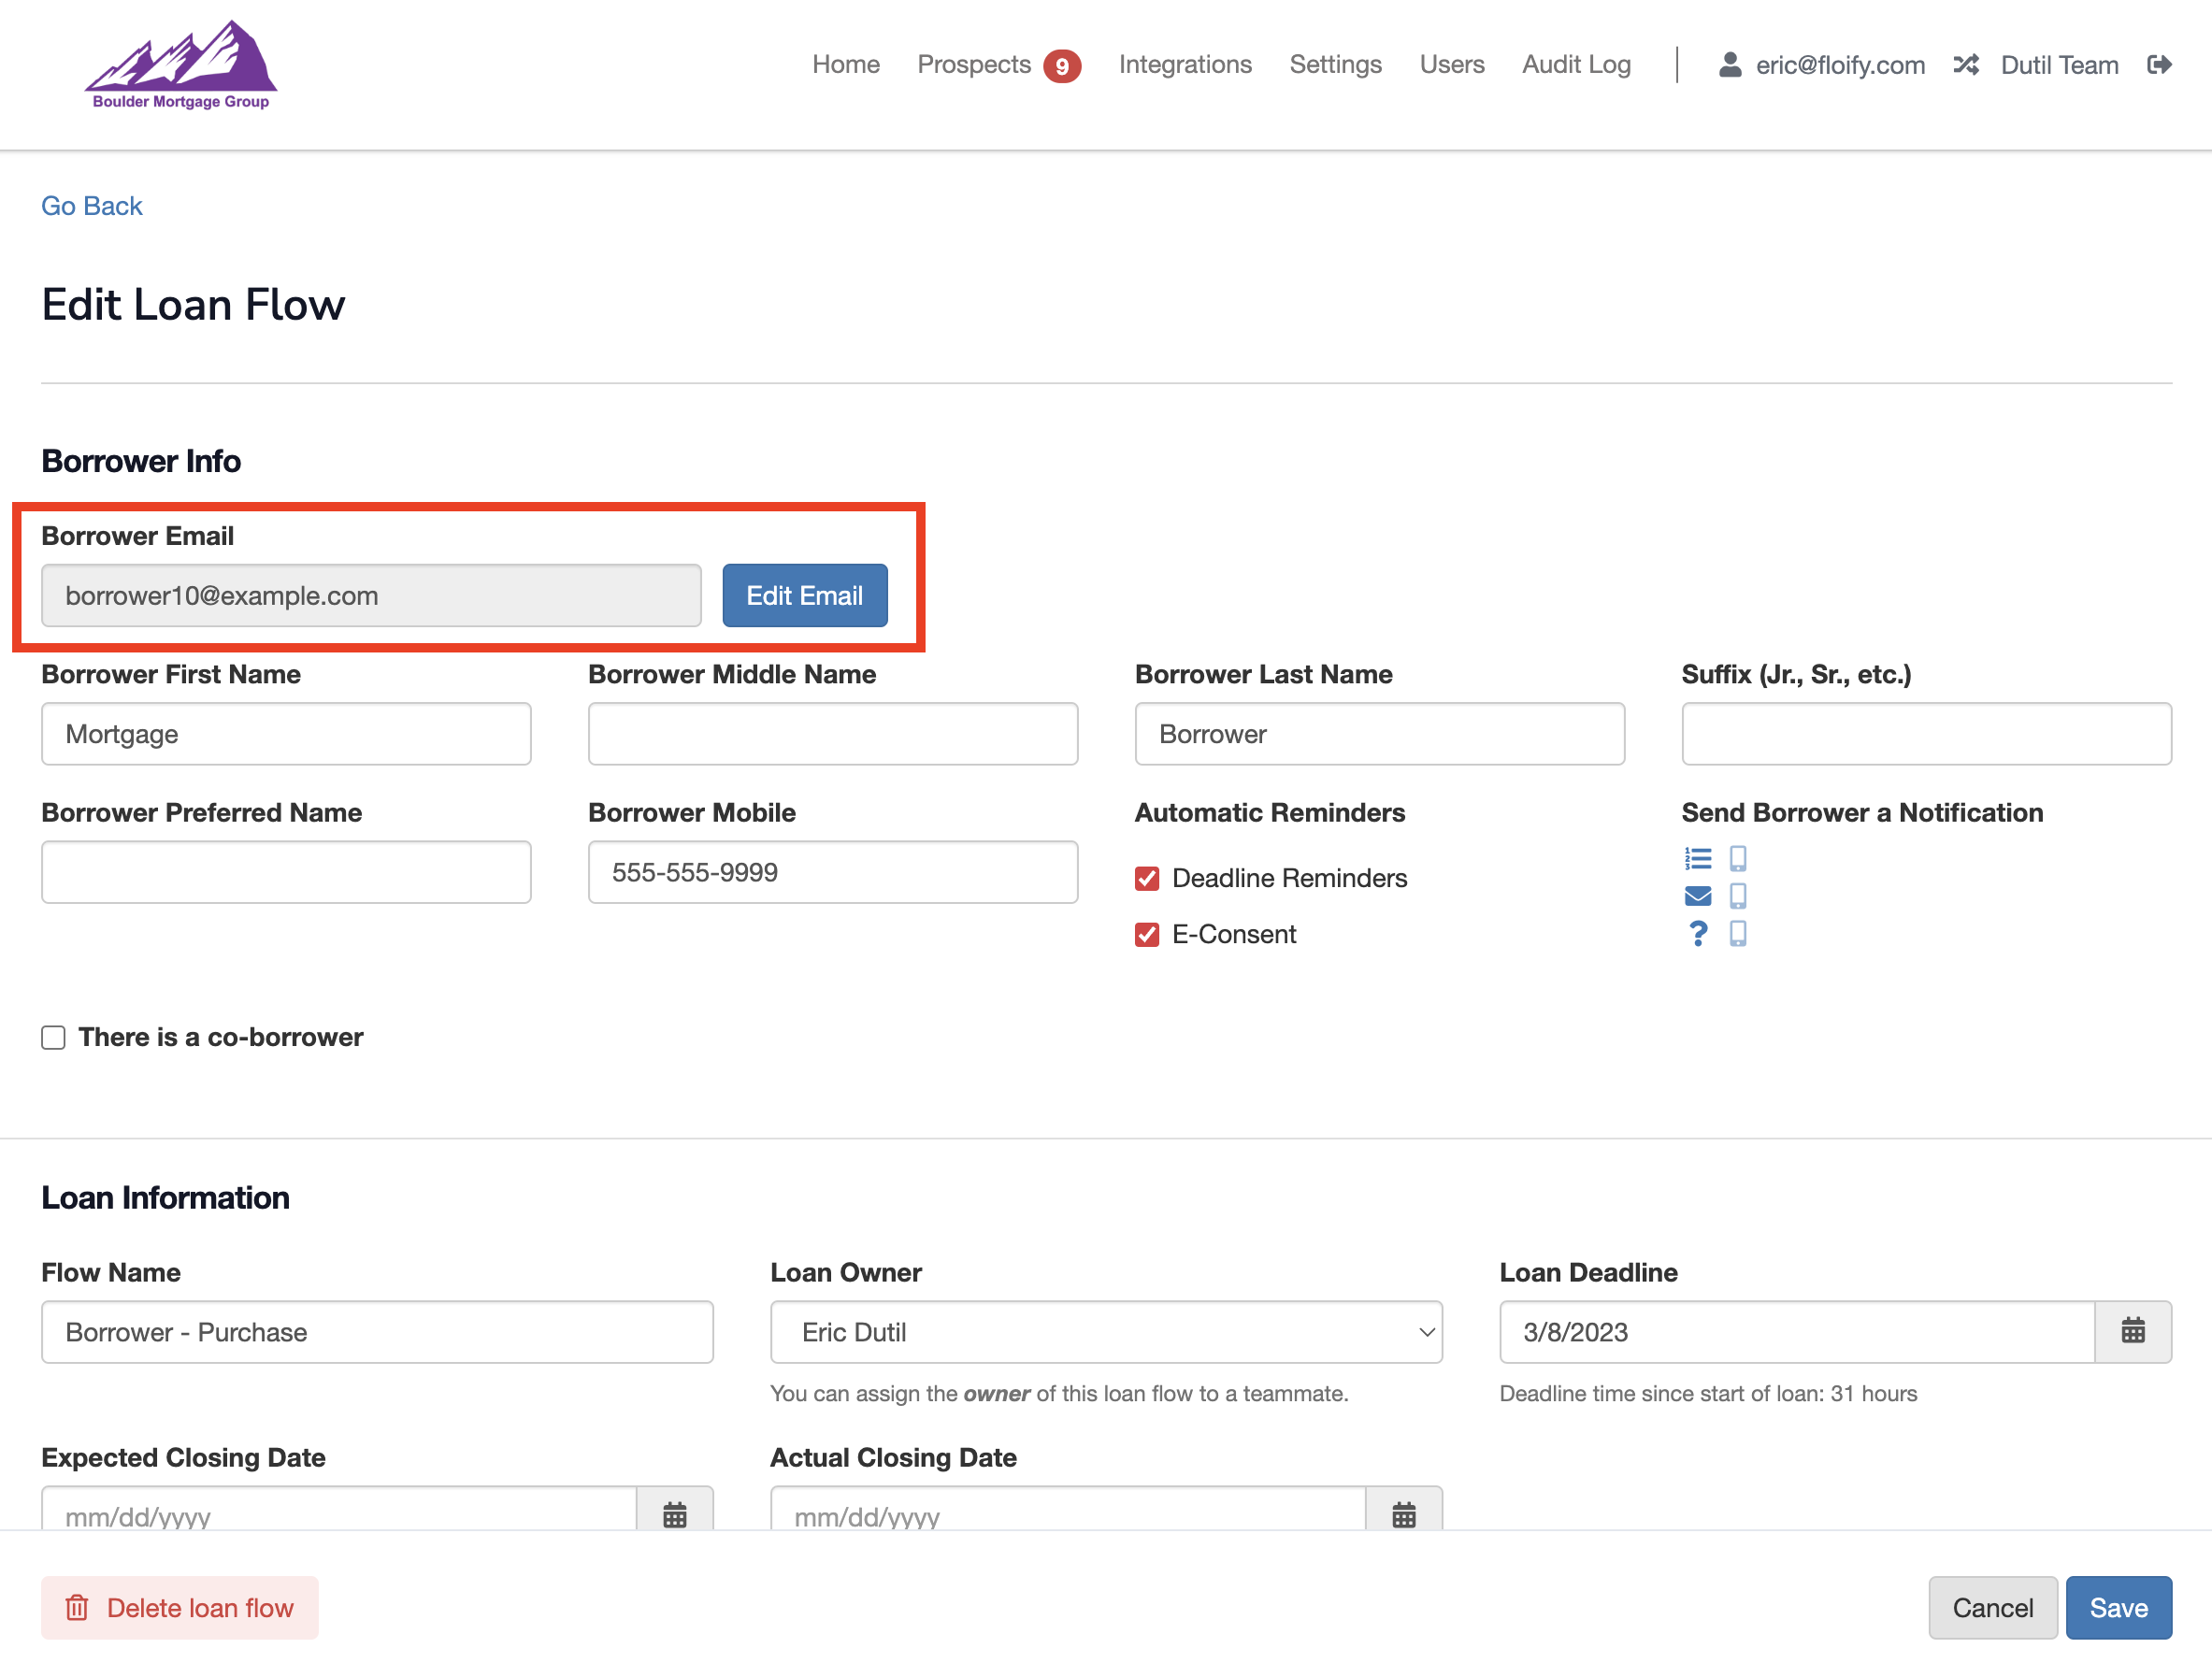Image resolution: width=2212 pixels, height=1677 pixels.
Task: Open the Expected Closing Date calendar icon
Action: [675, 1514]
